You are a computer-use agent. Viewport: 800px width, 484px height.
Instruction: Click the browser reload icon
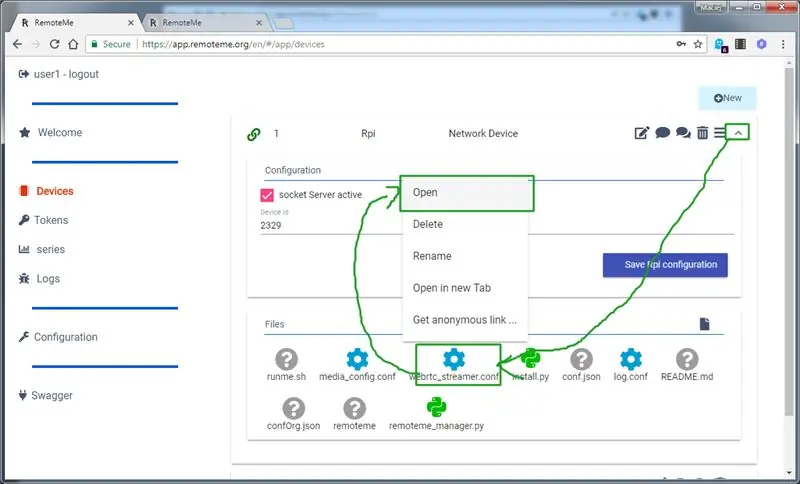pyautogui.click(x=55, y=44)
